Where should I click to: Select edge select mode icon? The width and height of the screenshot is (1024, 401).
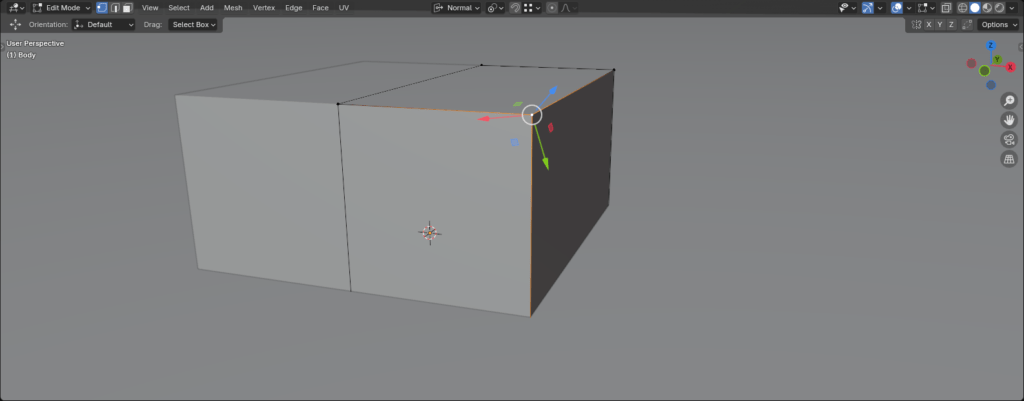[x=115, y=8]
